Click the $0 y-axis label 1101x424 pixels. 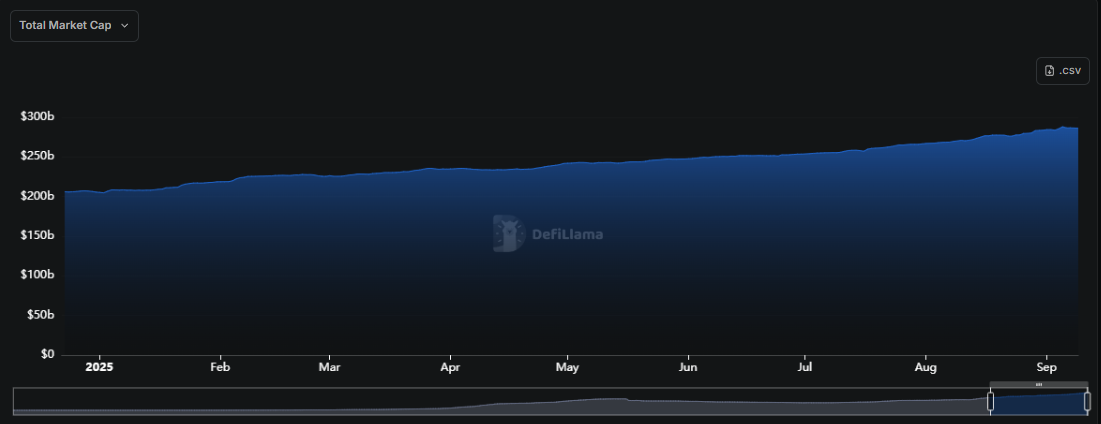coord(47,355)
